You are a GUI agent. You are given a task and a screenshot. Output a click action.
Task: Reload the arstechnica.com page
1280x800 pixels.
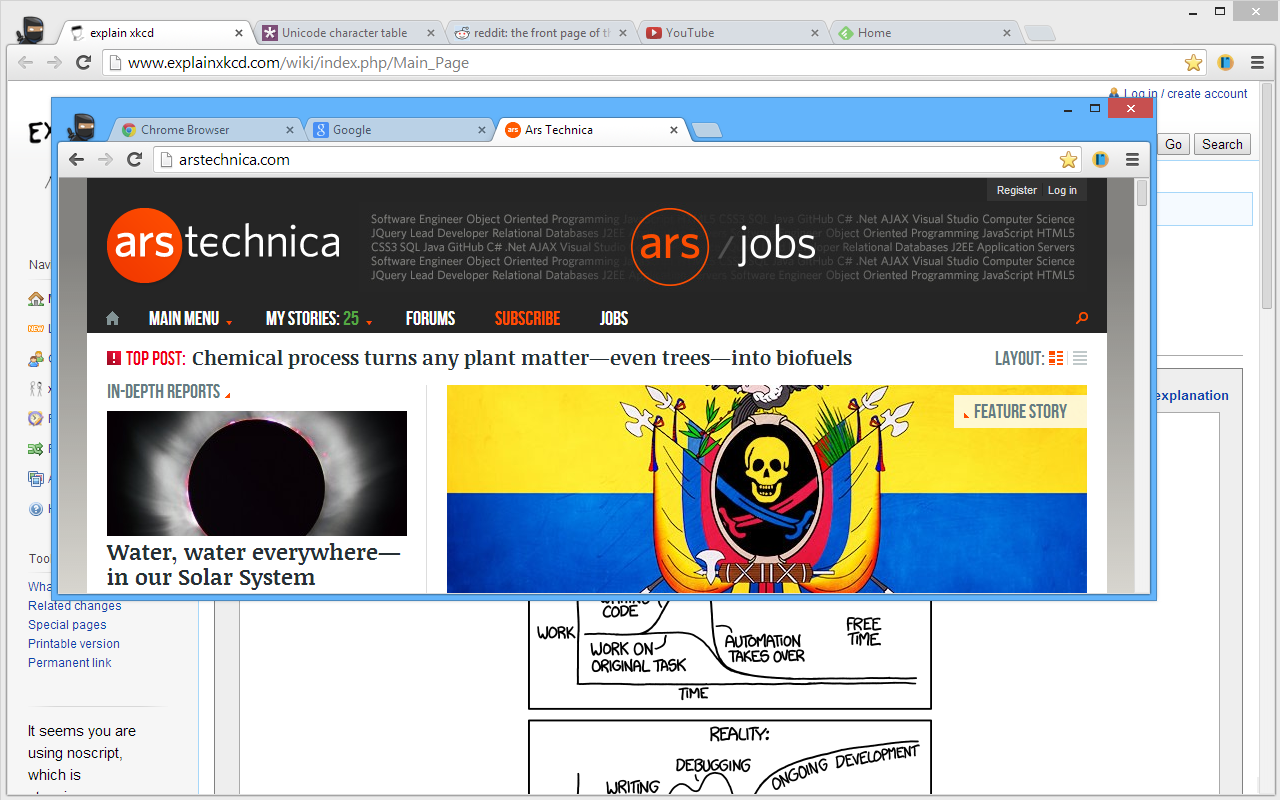point(134,160)
